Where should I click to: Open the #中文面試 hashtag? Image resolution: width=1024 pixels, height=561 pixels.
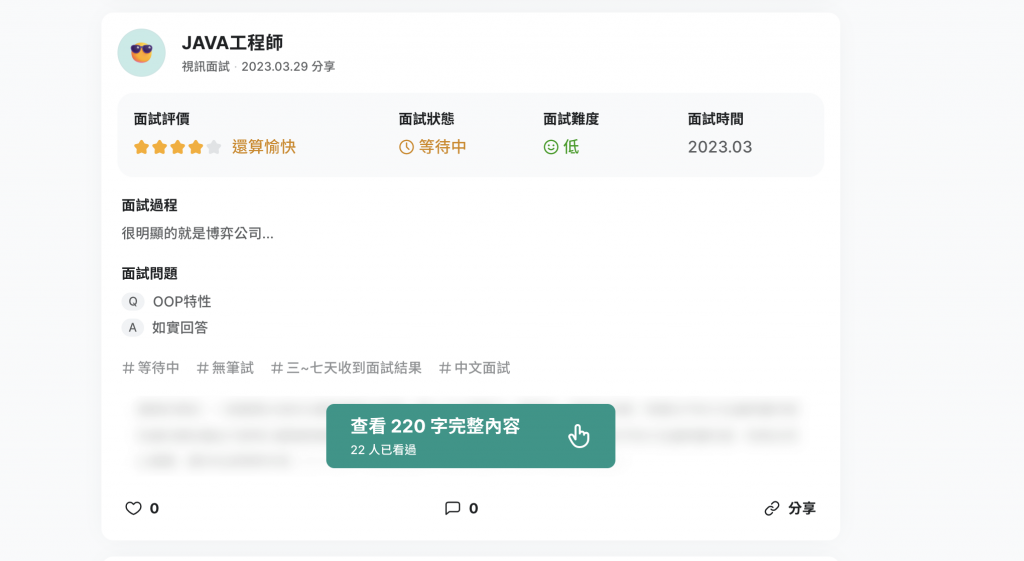tap(475, 368)
